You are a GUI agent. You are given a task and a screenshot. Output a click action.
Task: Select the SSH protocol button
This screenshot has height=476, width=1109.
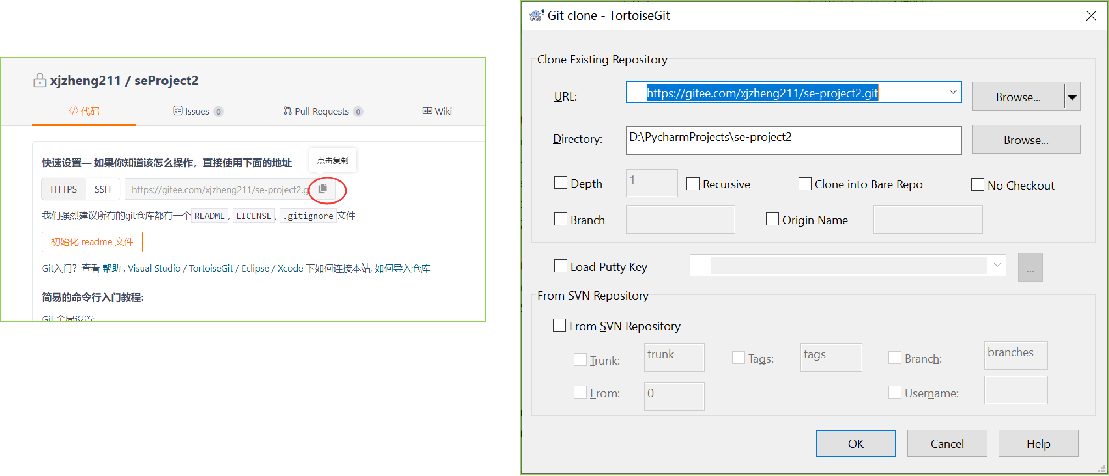pyautogui.click(x=103, y=190)
